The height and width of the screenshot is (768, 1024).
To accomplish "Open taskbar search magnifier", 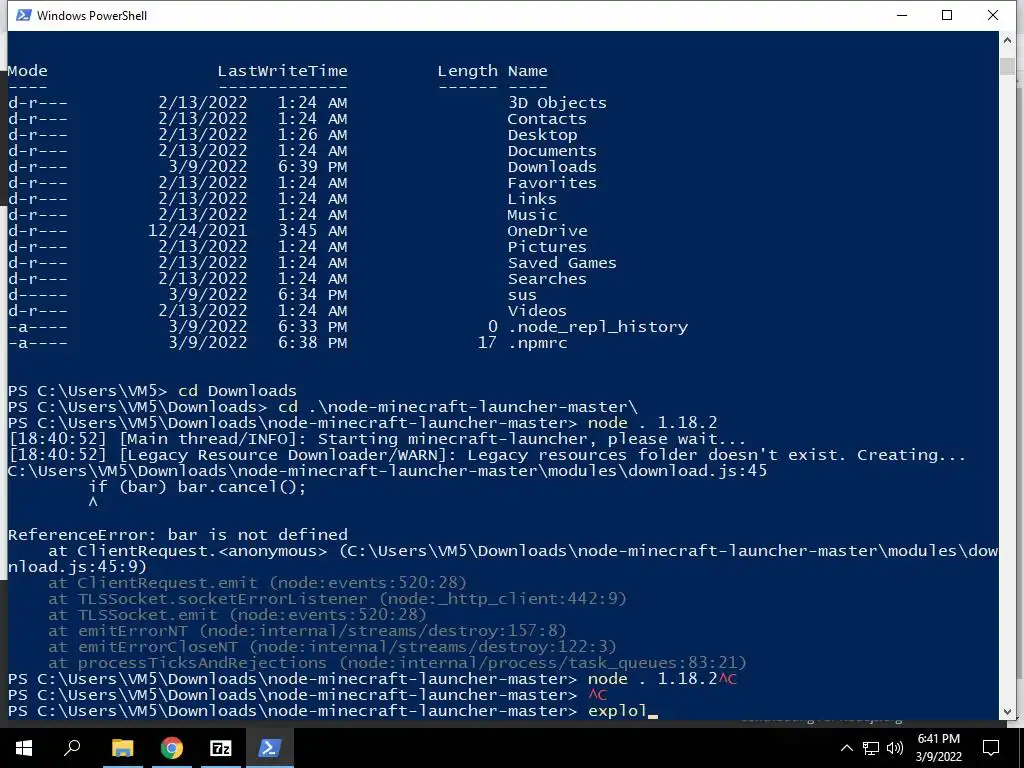I will pos(72,748).
